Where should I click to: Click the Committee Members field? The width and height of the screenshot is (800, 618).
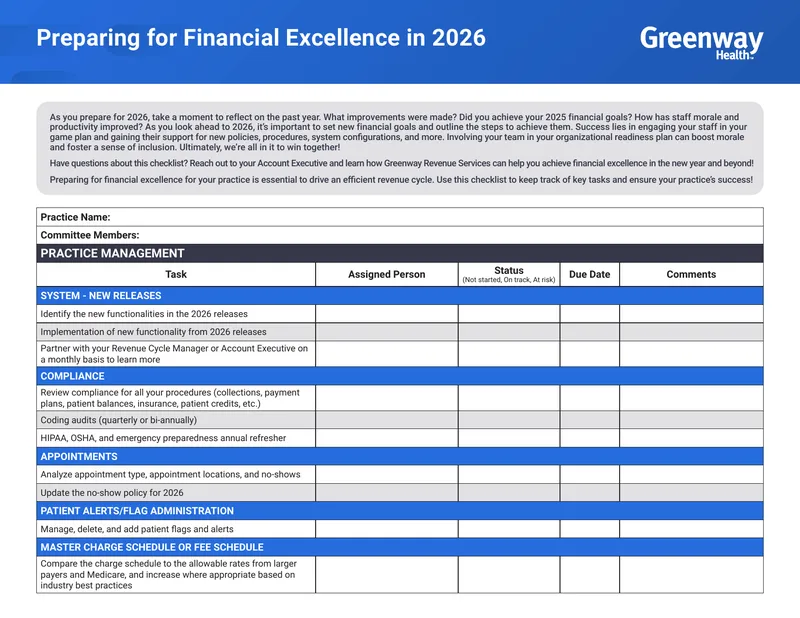[x=399, y=235]
